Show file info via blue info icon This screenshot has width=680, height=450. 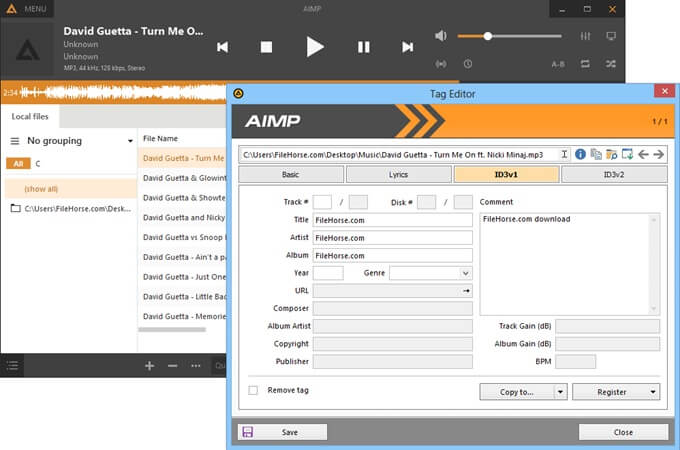580,154
